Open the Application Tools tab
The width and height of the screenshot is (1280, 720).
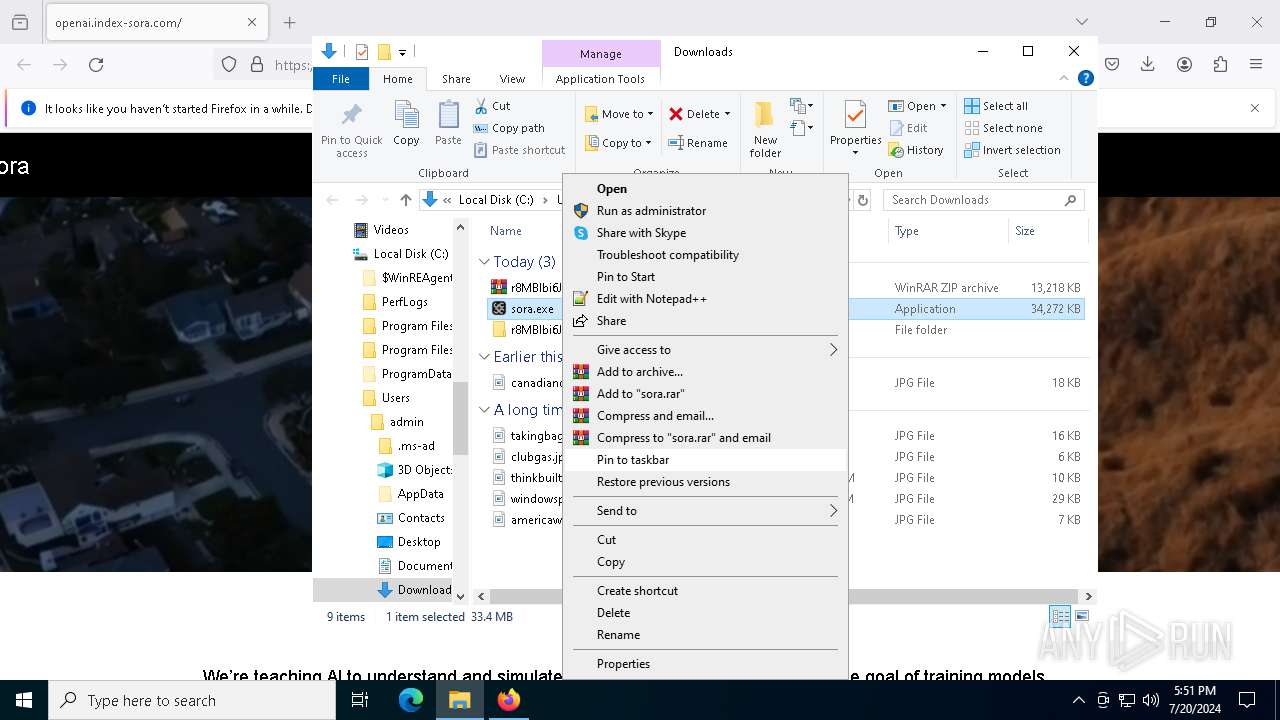click(x=600, y=79)
